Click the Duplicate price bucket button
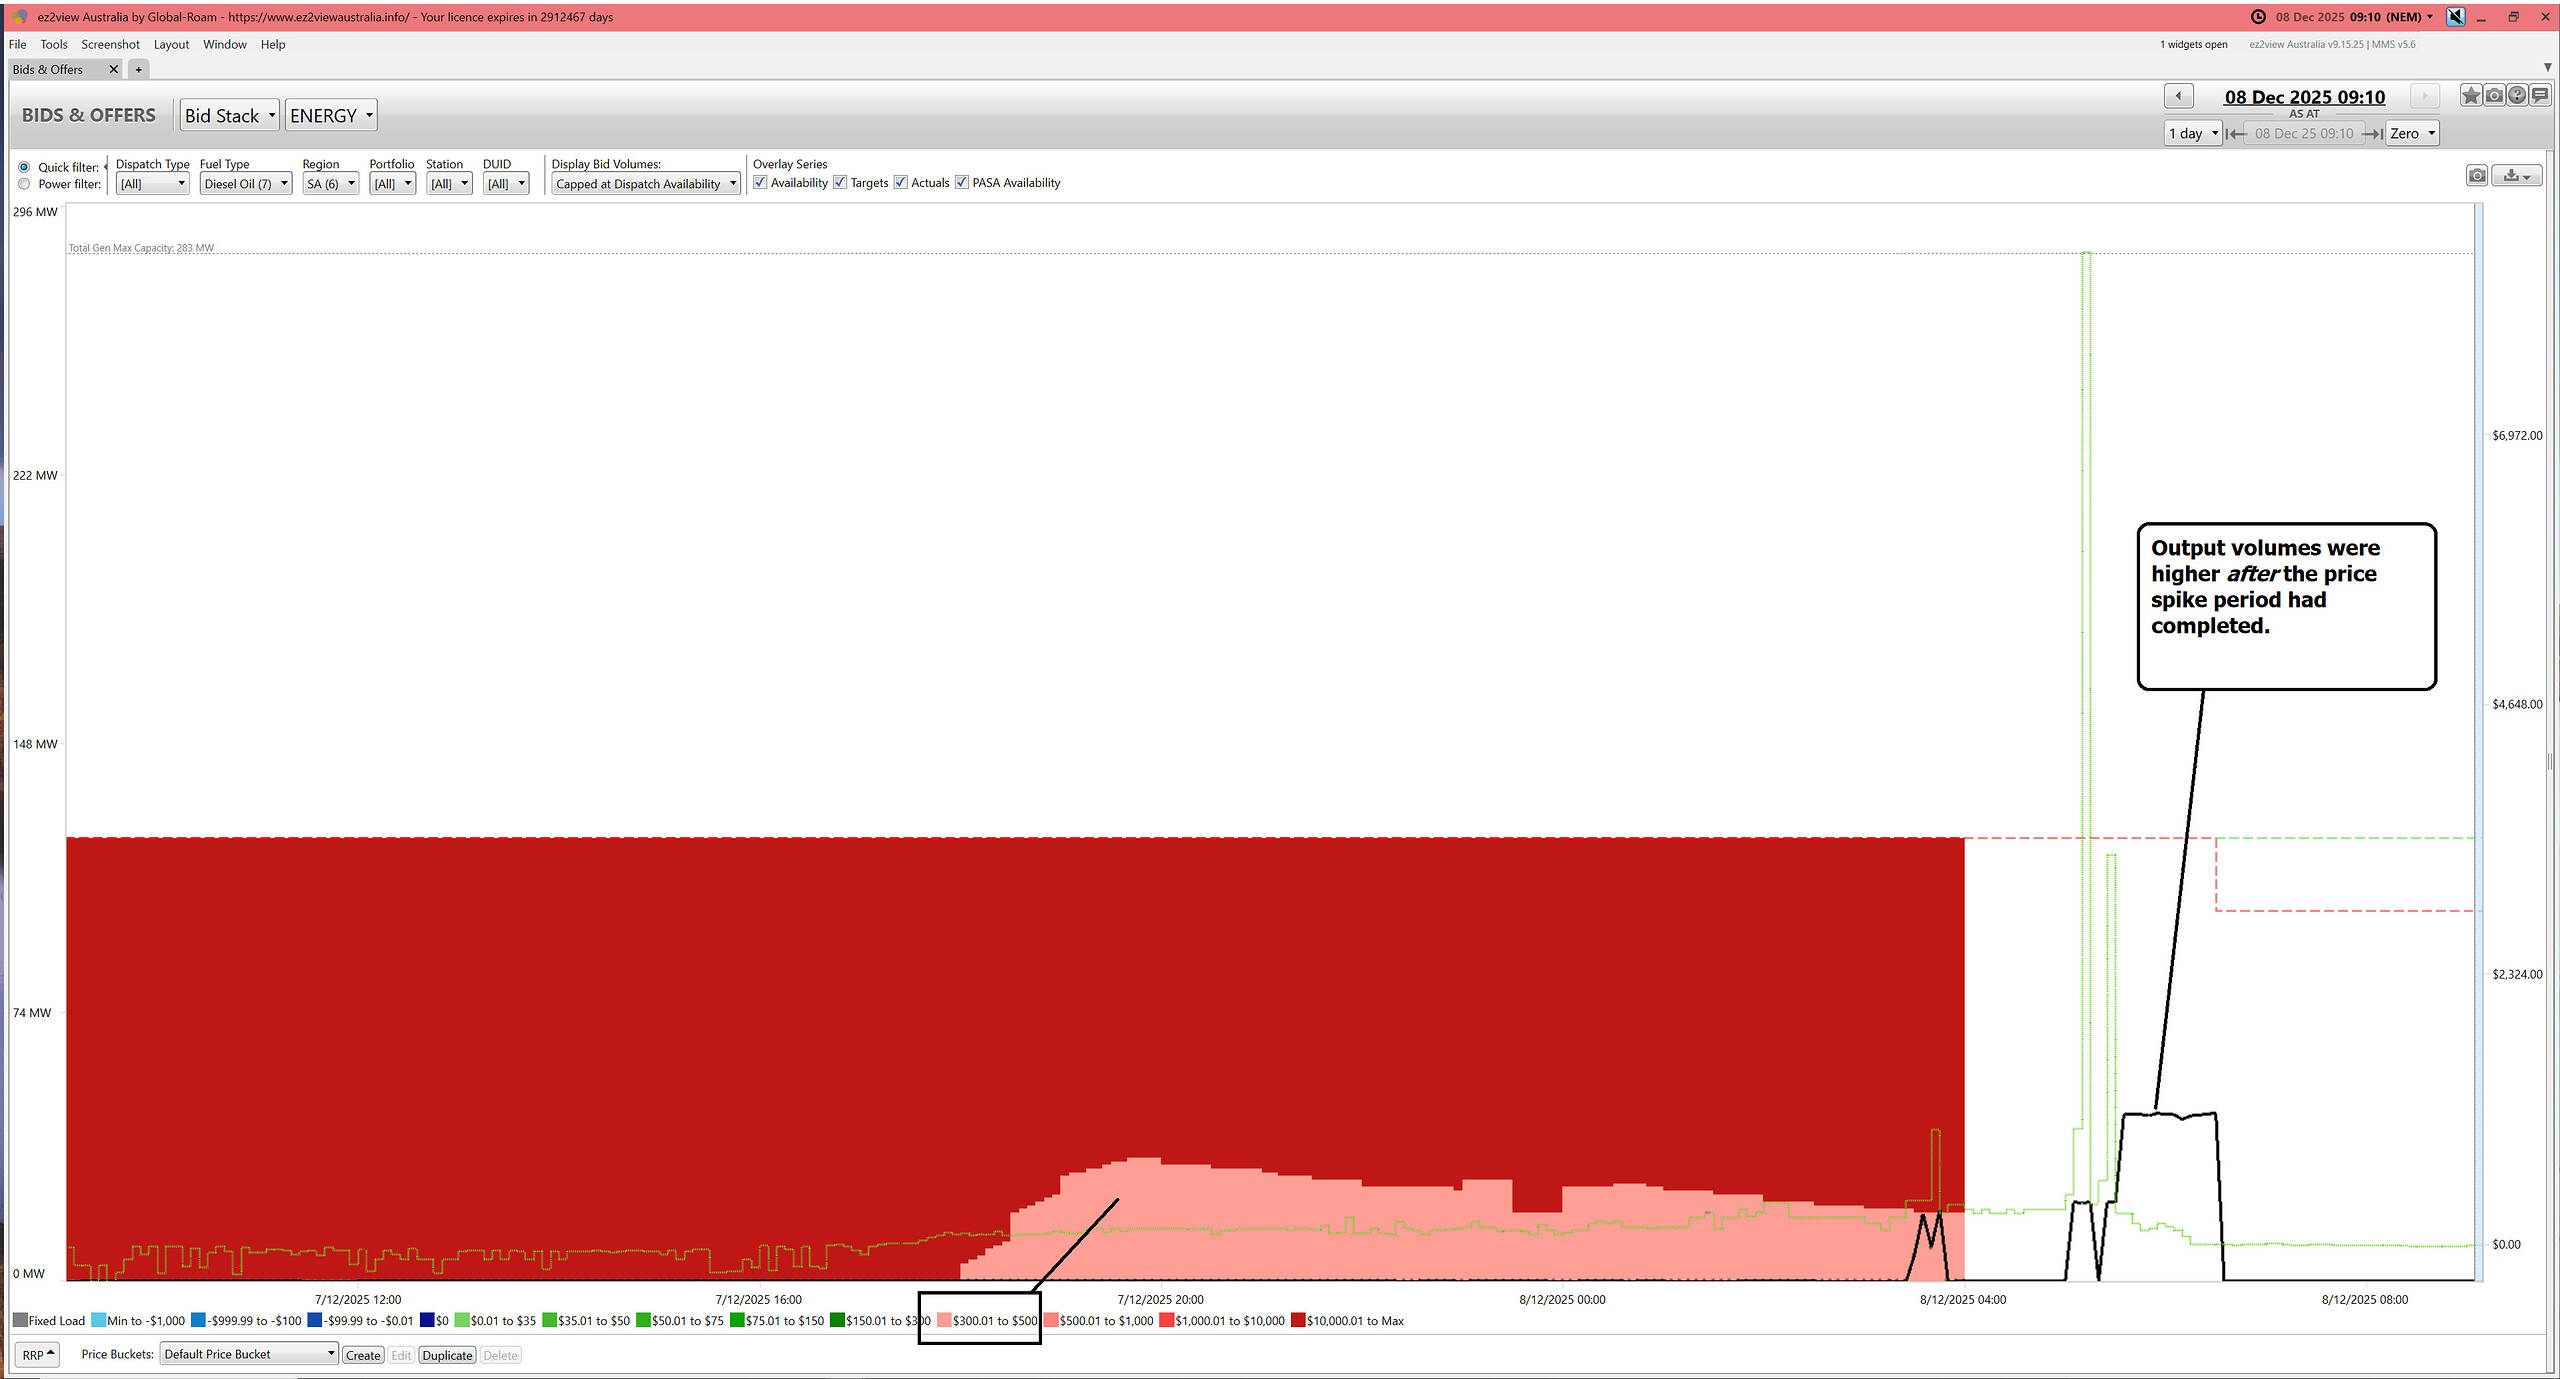 (447, 1355)
